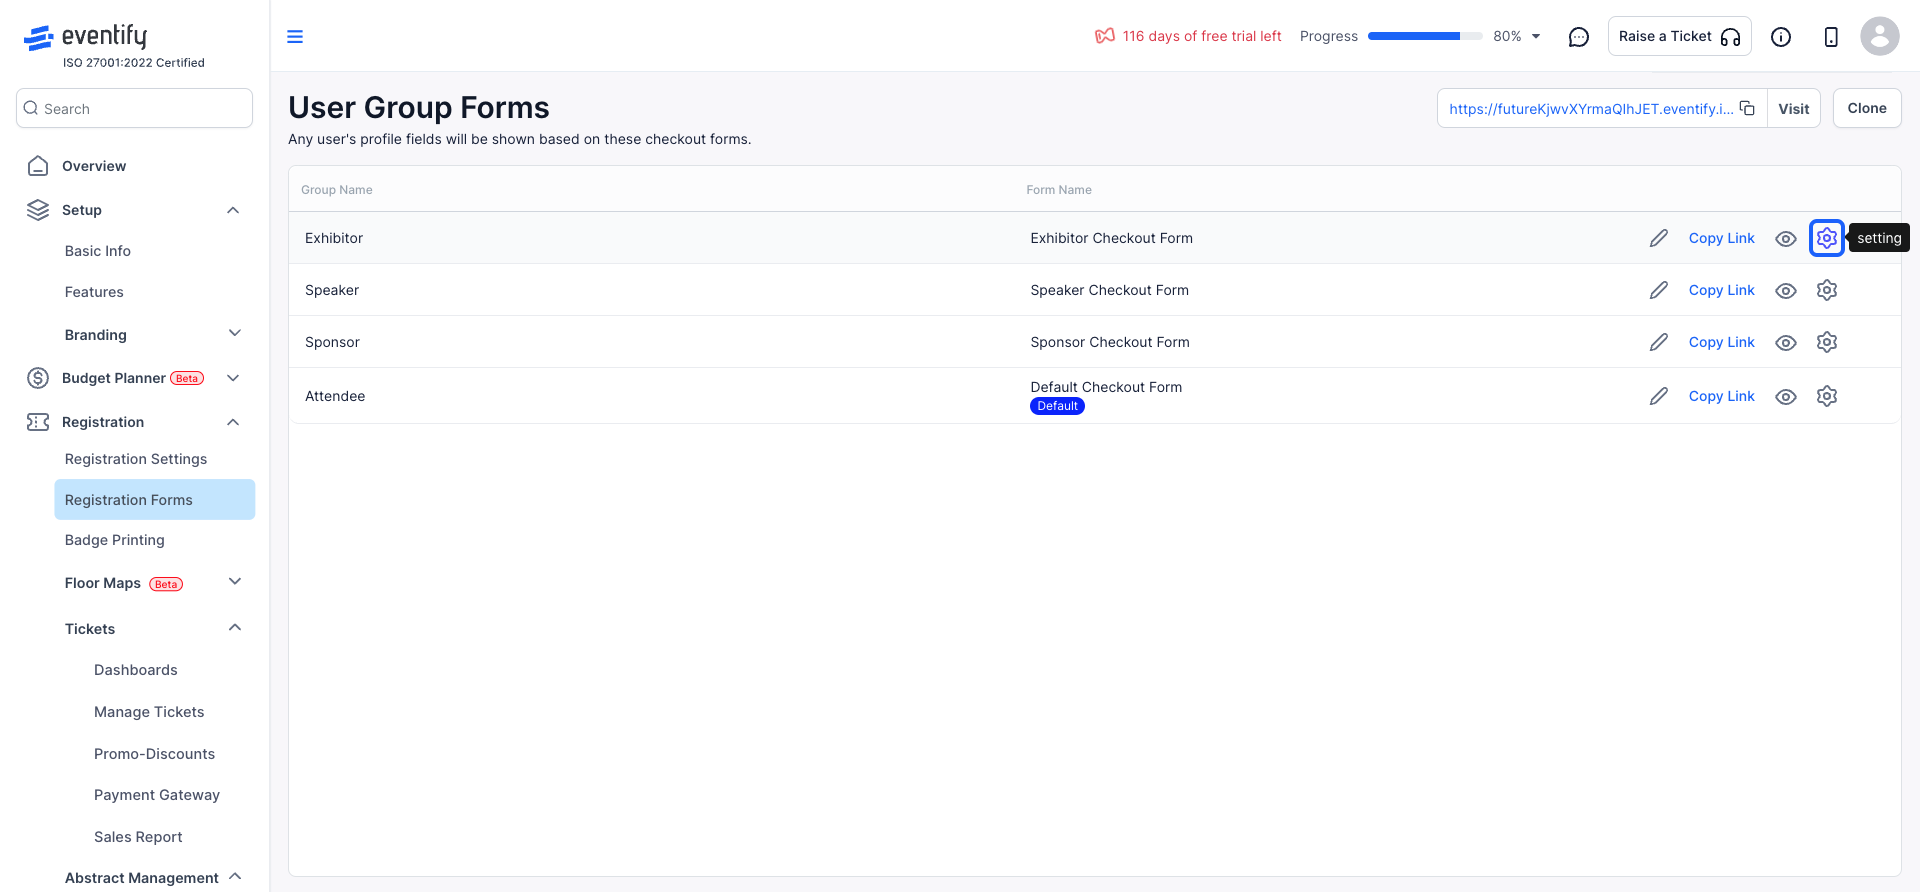Click the info circle icon

pyautogui.click(x=1781, y=37)
